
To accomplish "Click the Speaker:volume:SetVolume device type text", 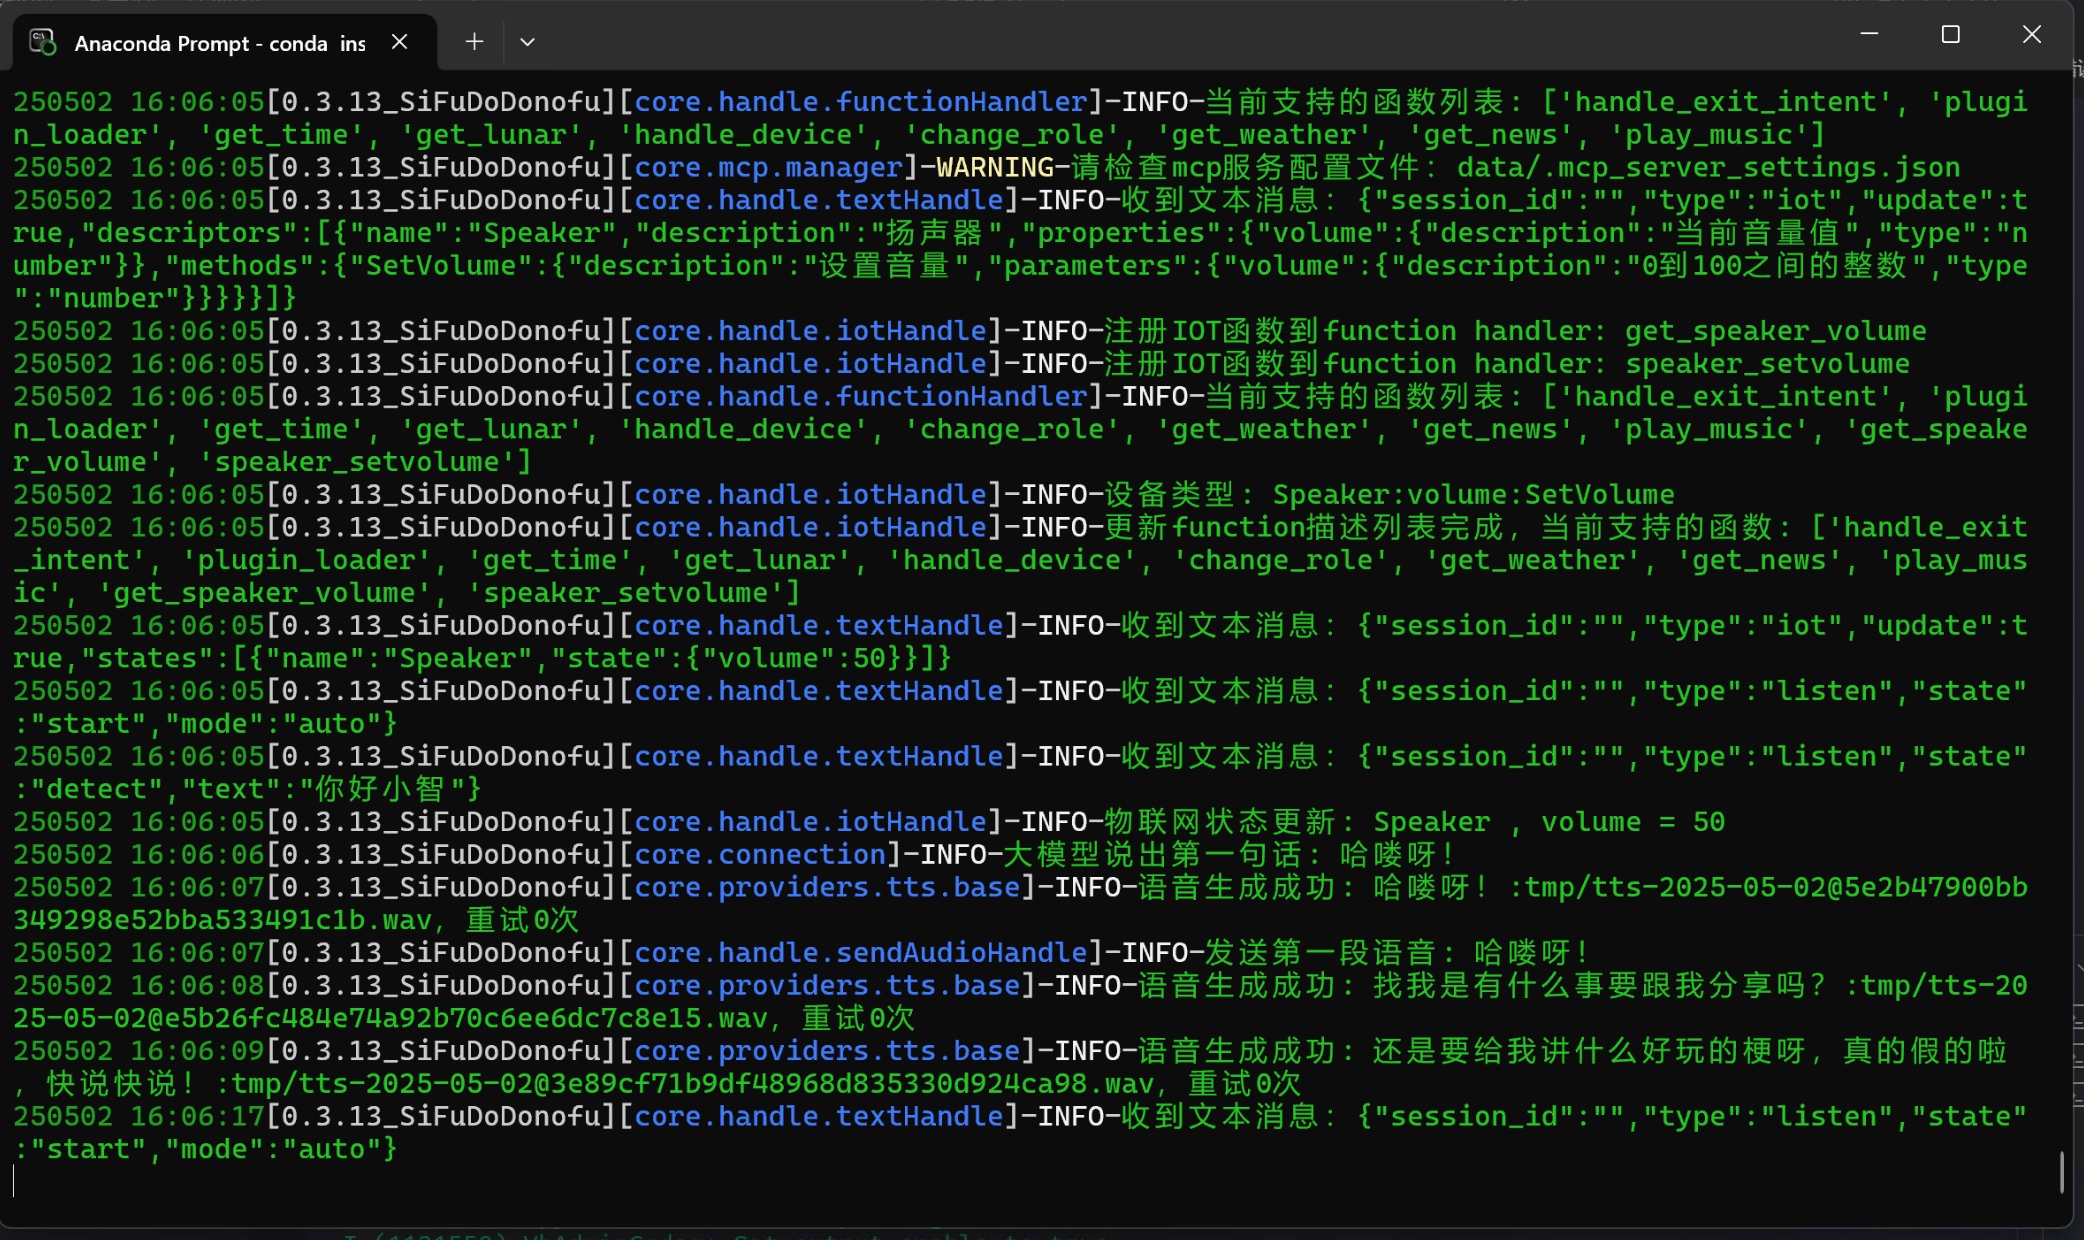I will click(1473, 494).
